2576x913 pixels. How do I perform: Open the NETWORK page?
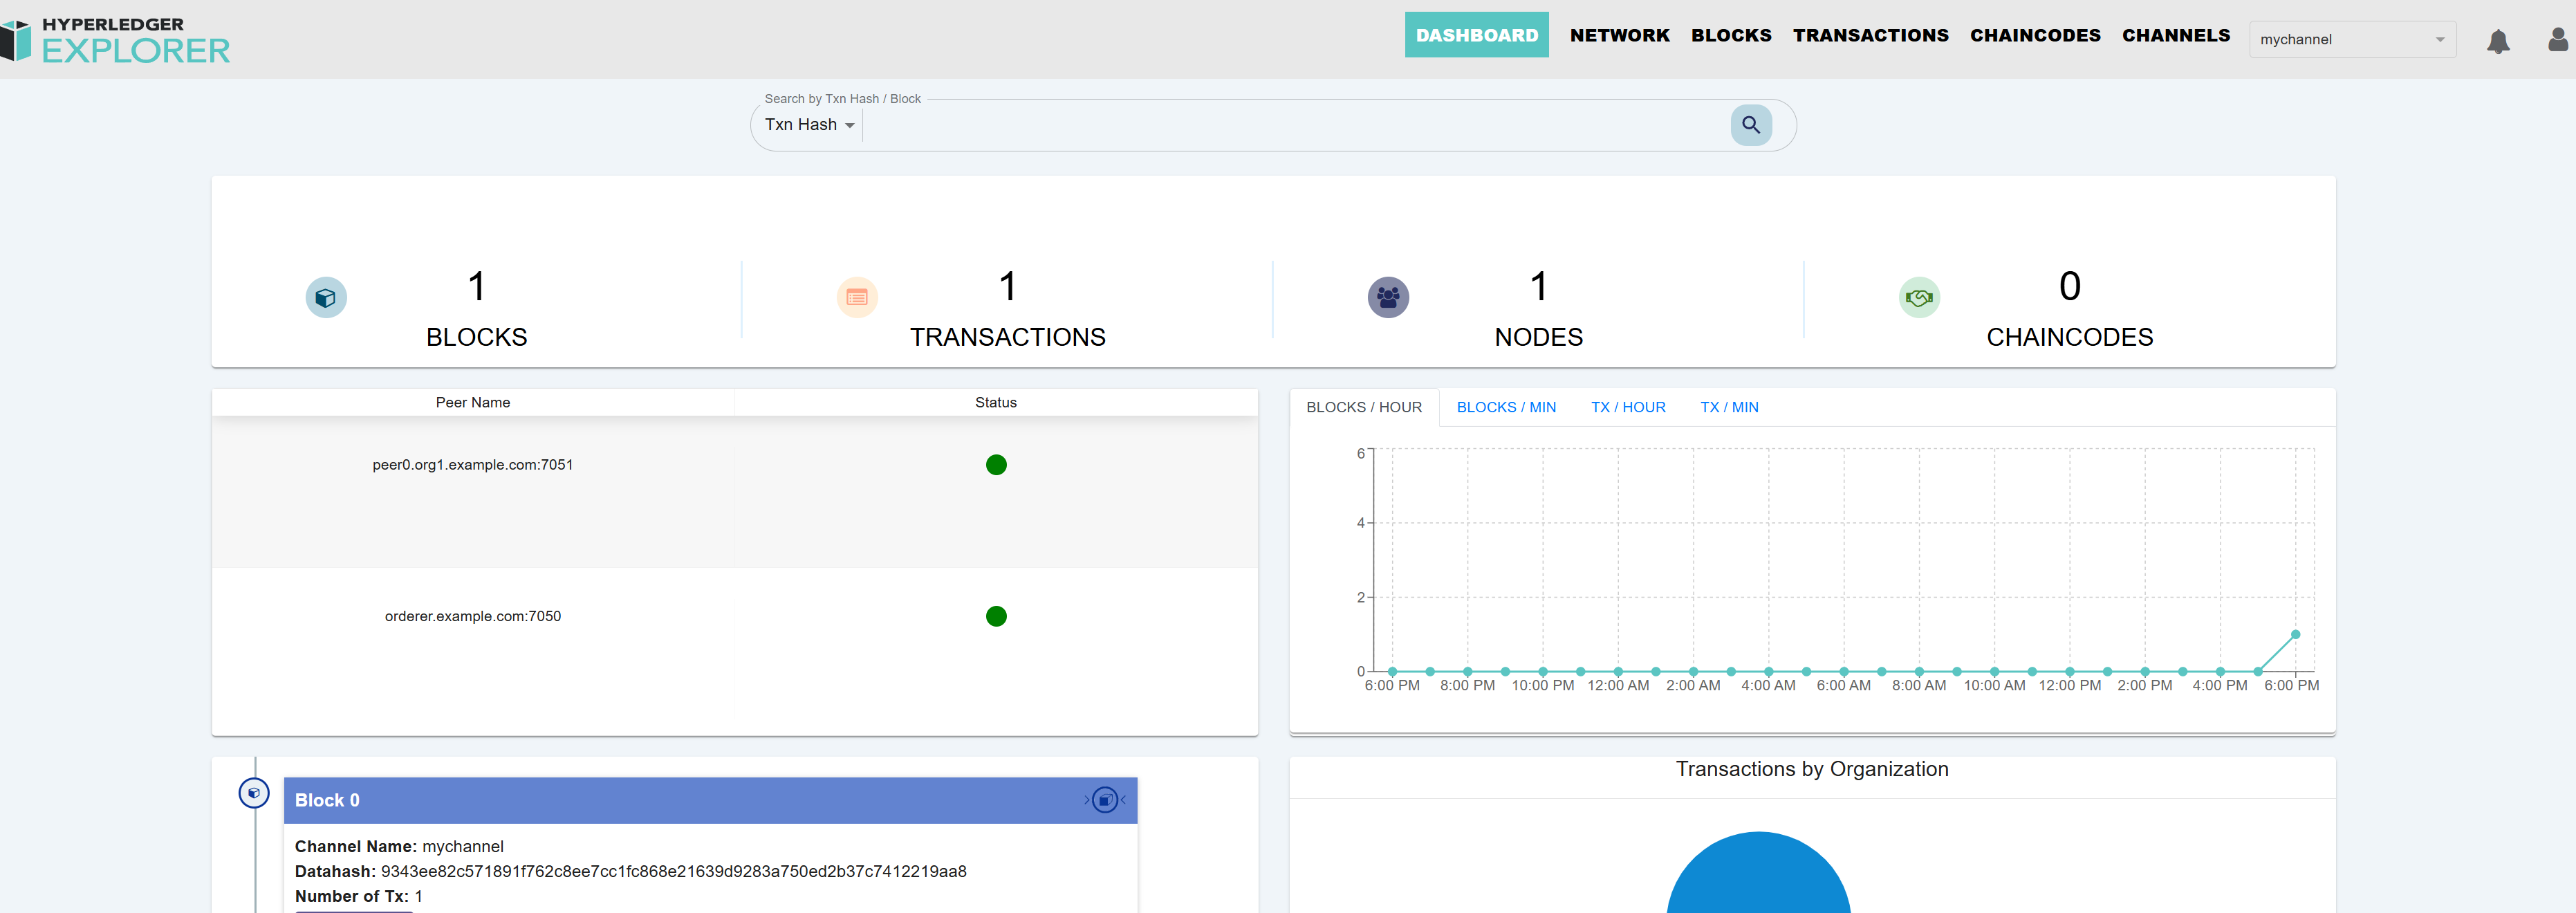[x=1619, y=35]
